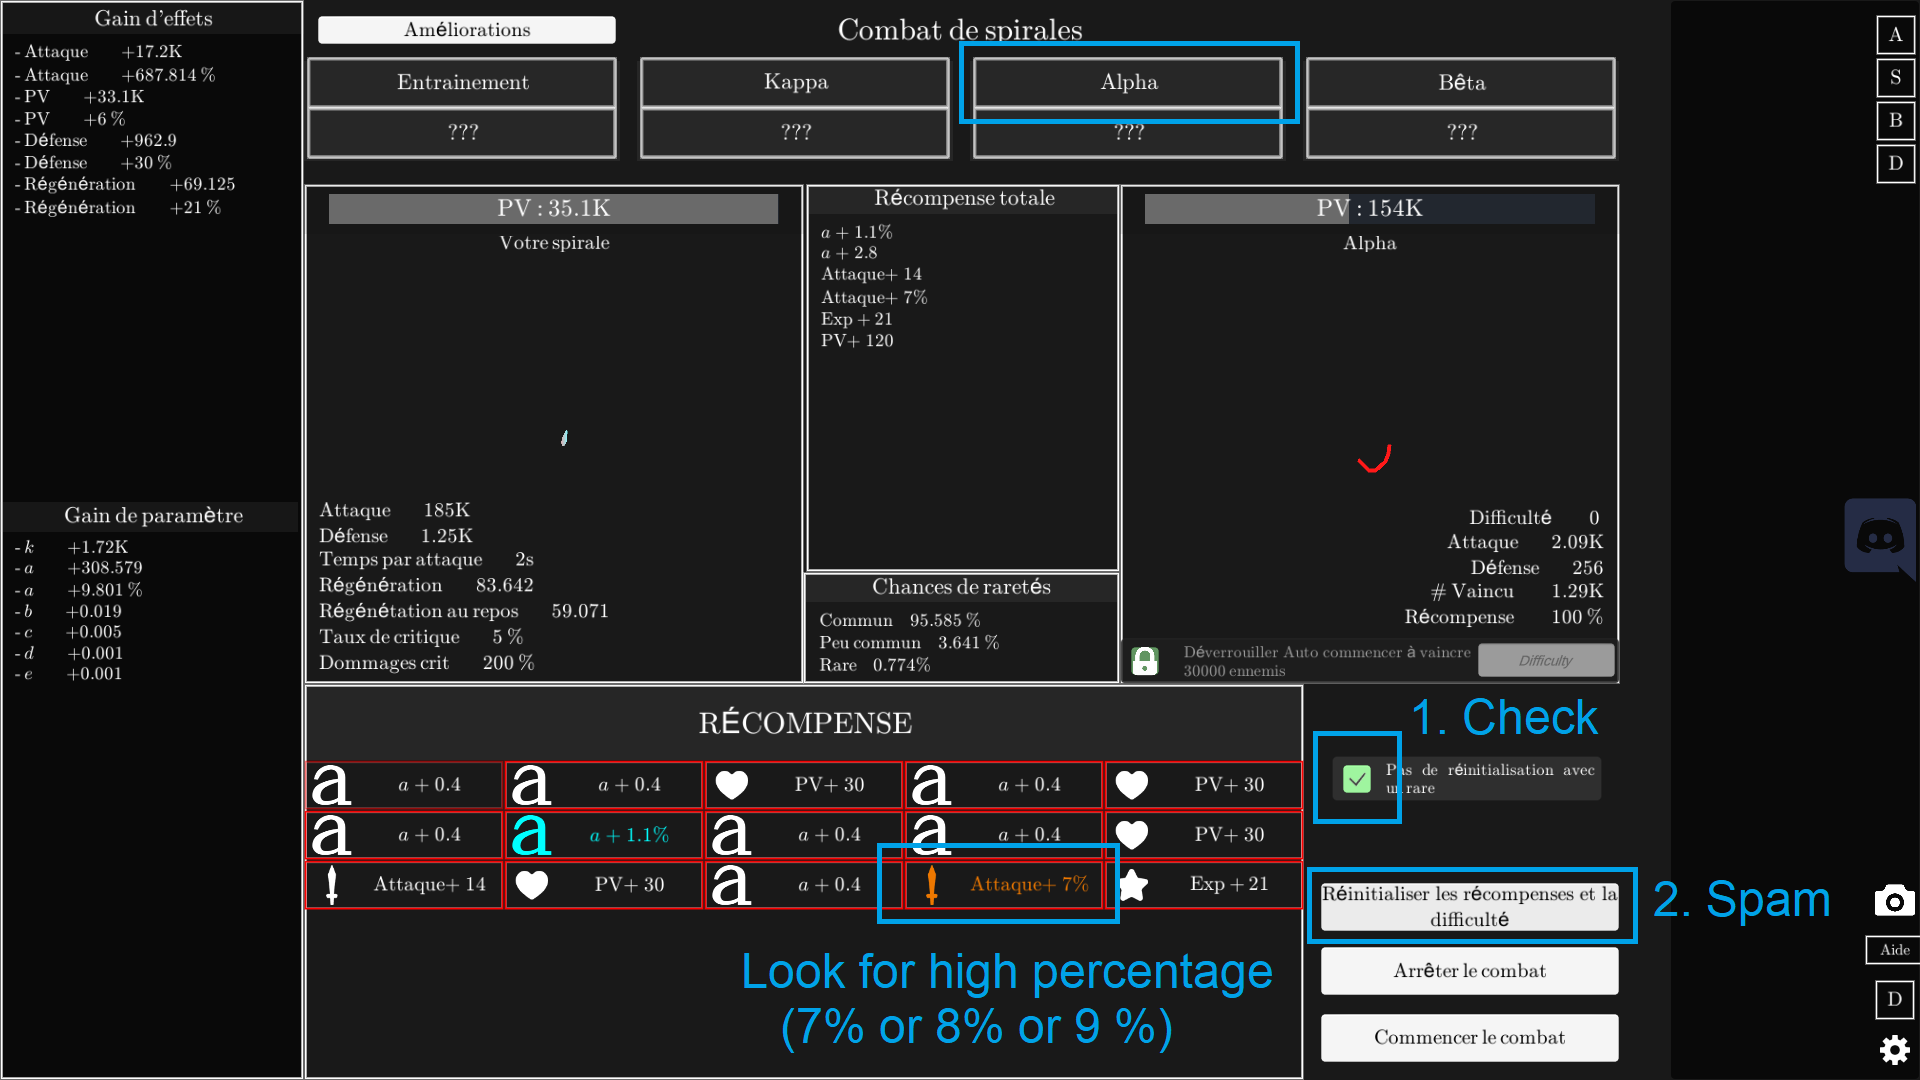
Task: Check the green checkbox for rare reset option
Action: 1357,777
